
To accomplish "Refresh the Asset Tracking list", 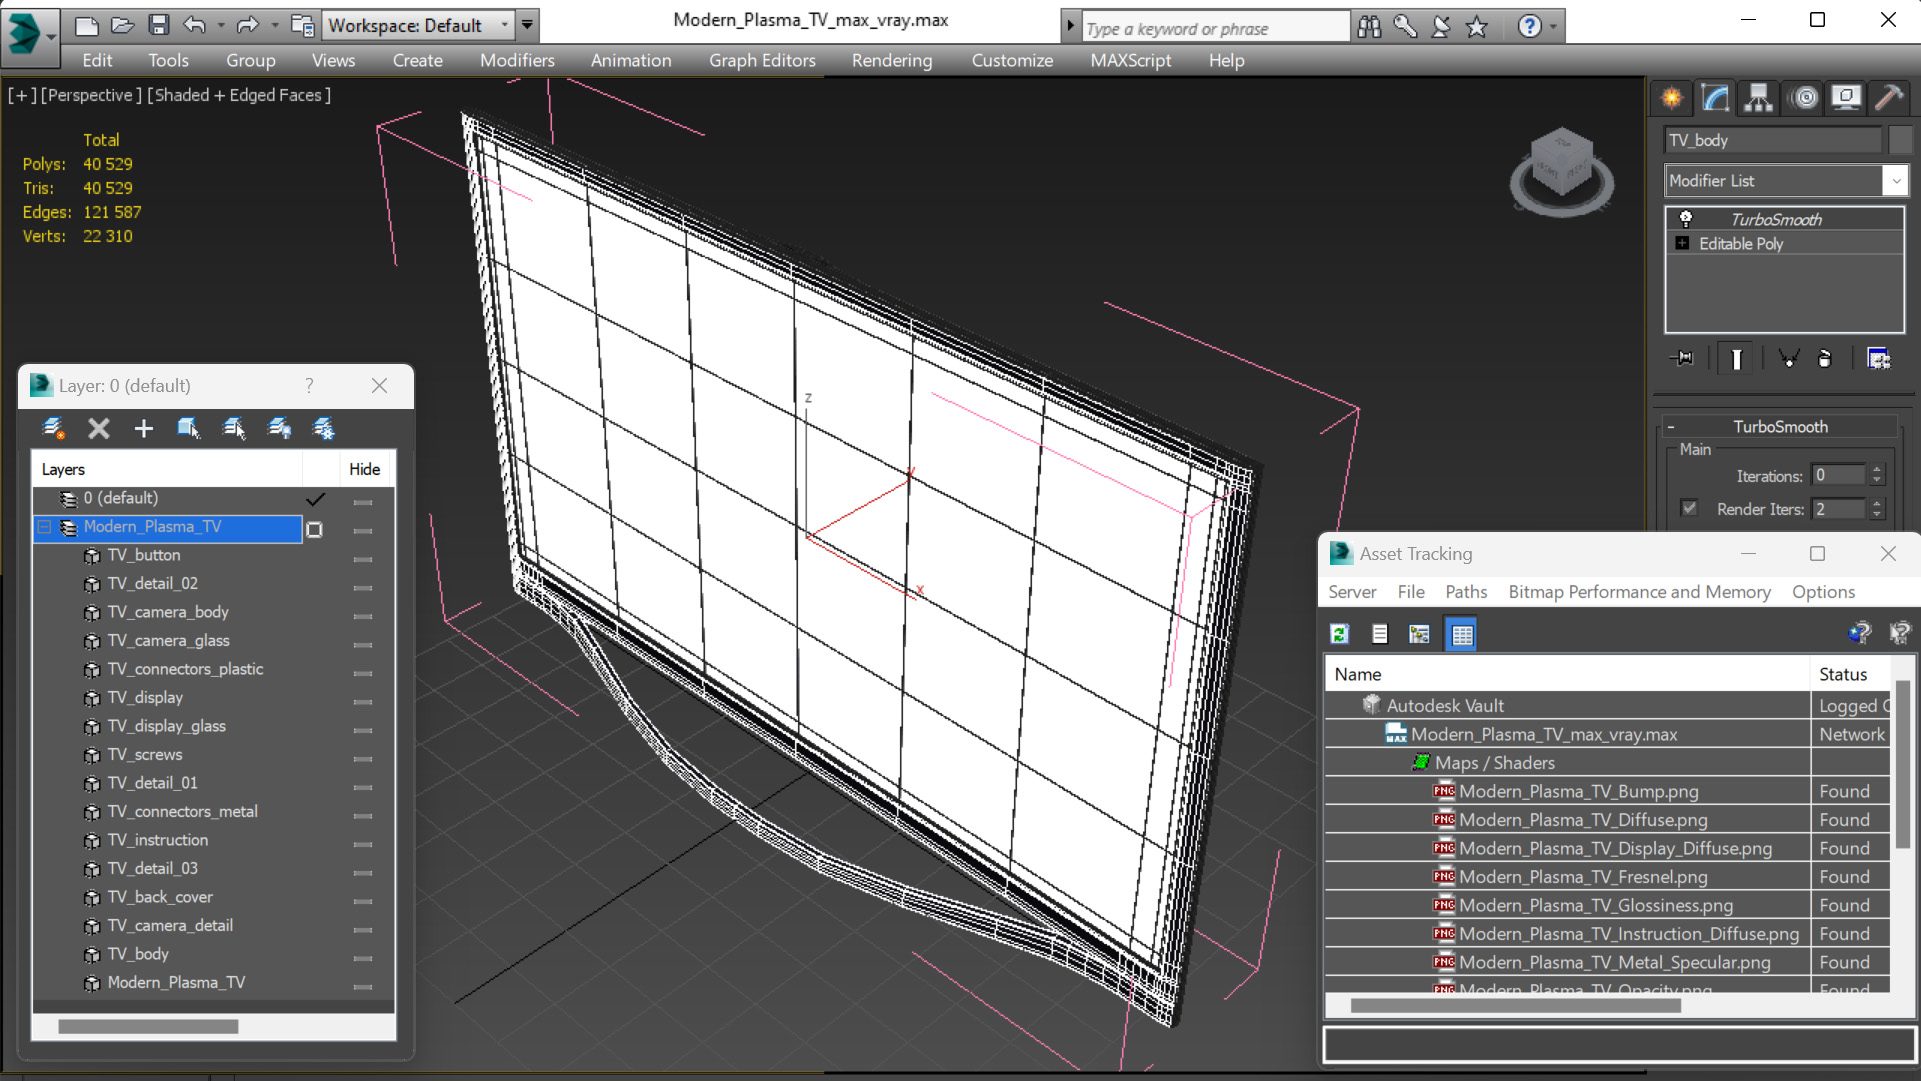I will click(1340, 634).
